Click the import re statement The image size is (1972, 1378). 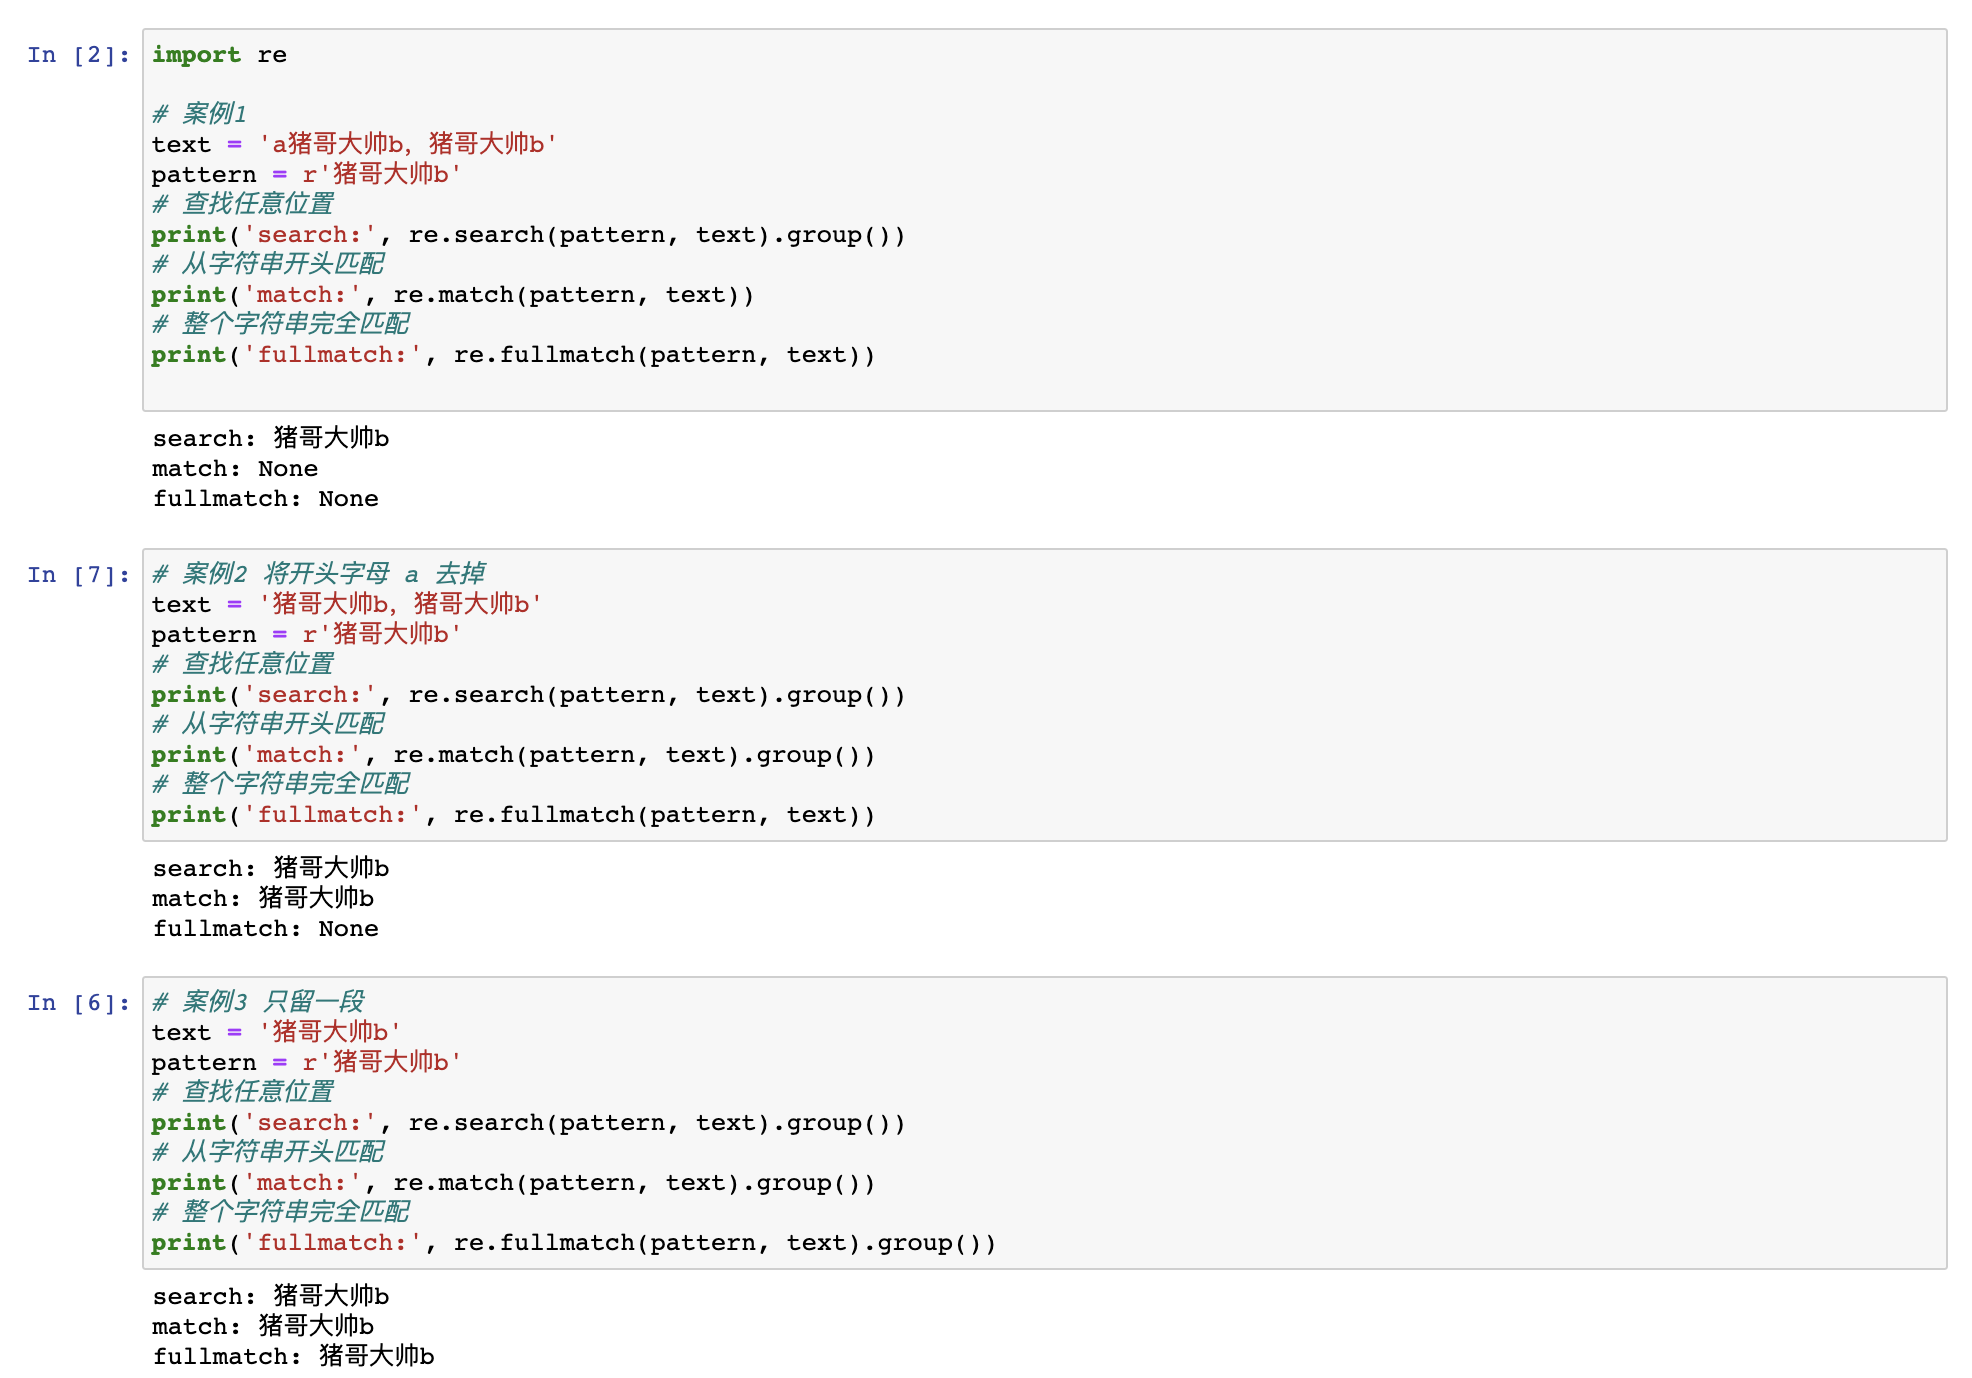point(218,55)
